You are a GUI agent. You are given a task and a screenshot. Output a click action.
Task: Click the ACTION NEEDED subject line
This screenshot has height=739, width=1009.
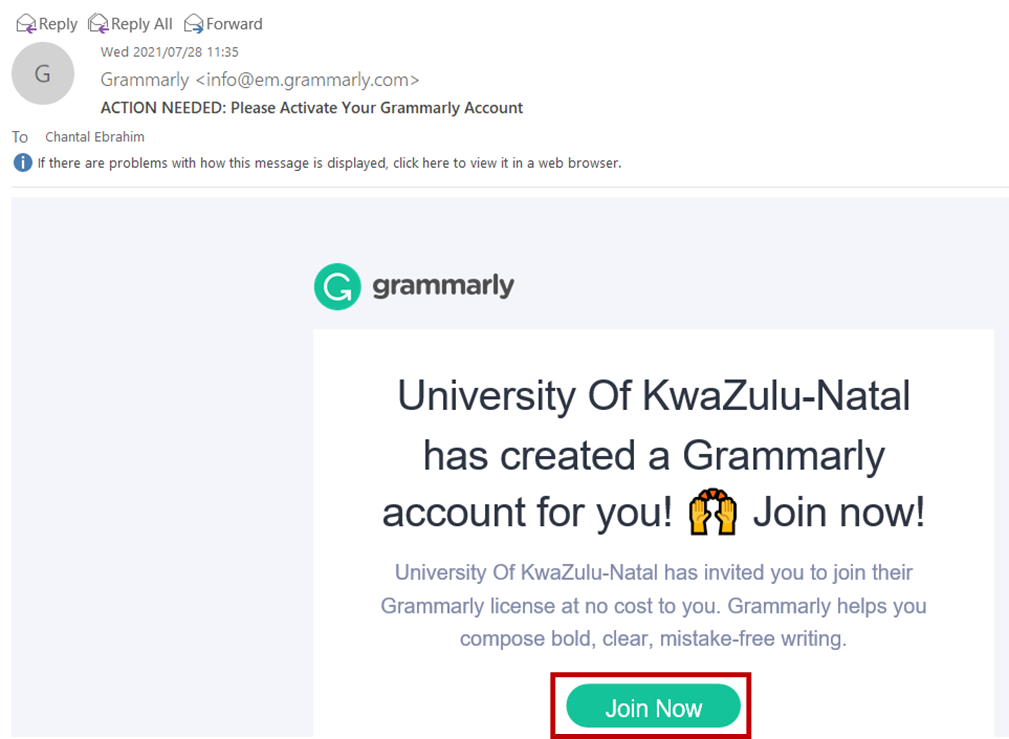click(312, 107)
